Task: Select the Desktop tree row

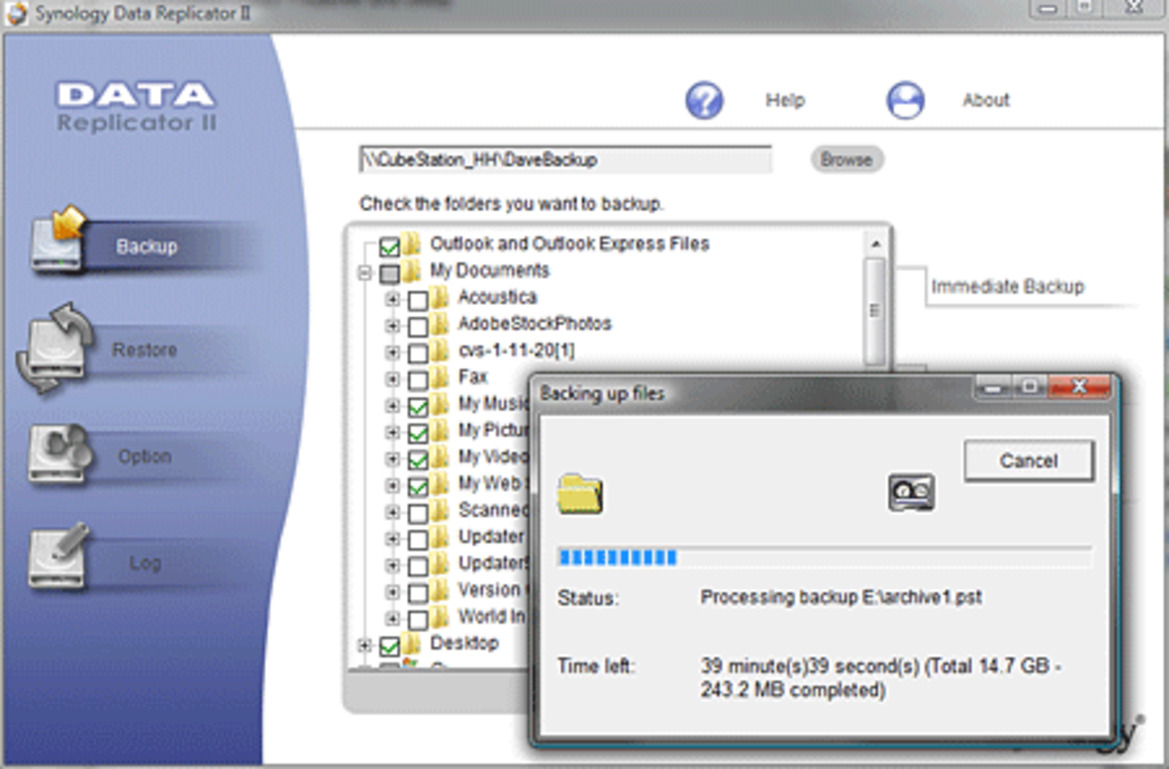Action: (464, 643)
